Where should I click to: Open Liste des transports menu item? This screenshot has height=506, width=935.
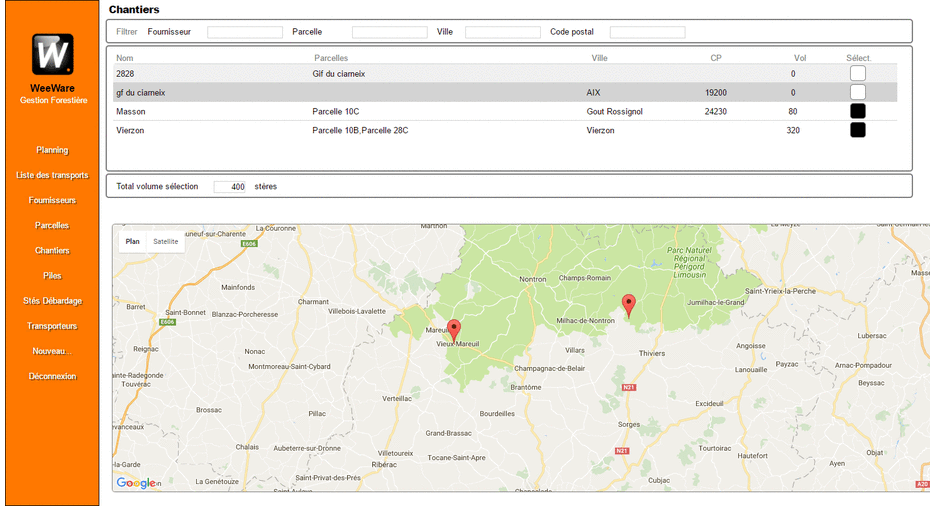click(x=52, y=175)
